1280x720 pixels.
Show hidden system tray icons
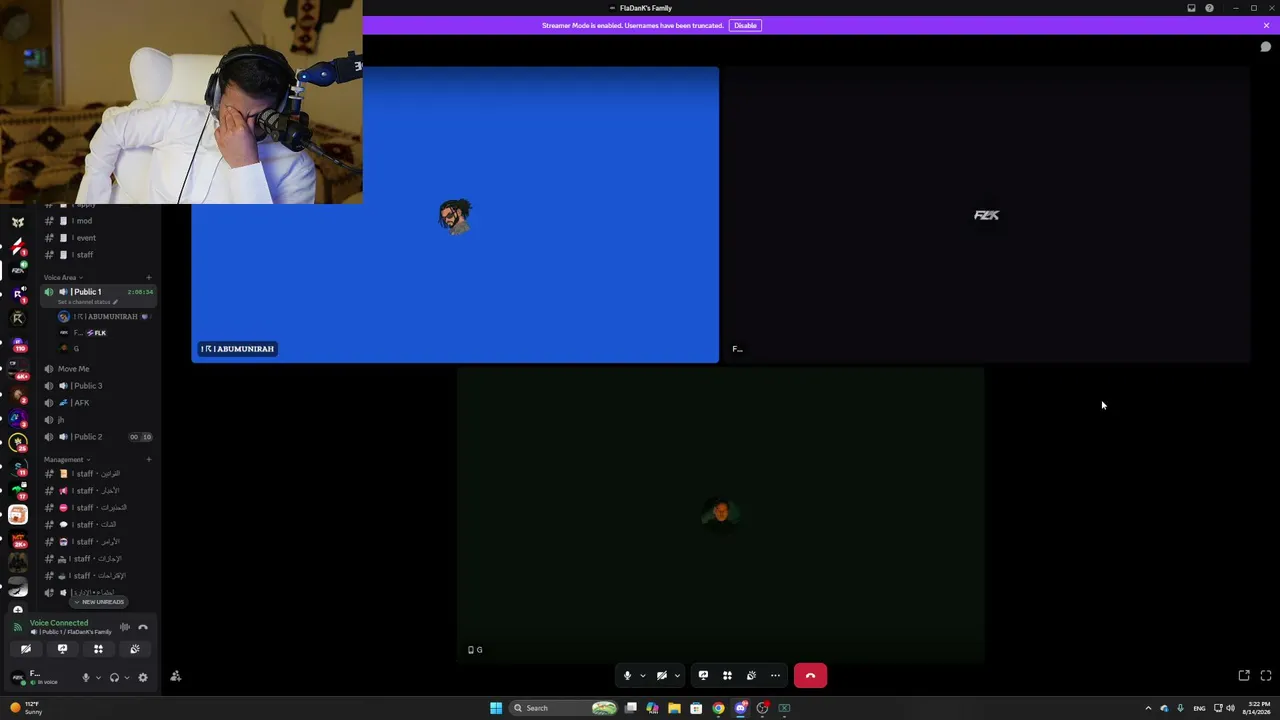coord(1148,708)
